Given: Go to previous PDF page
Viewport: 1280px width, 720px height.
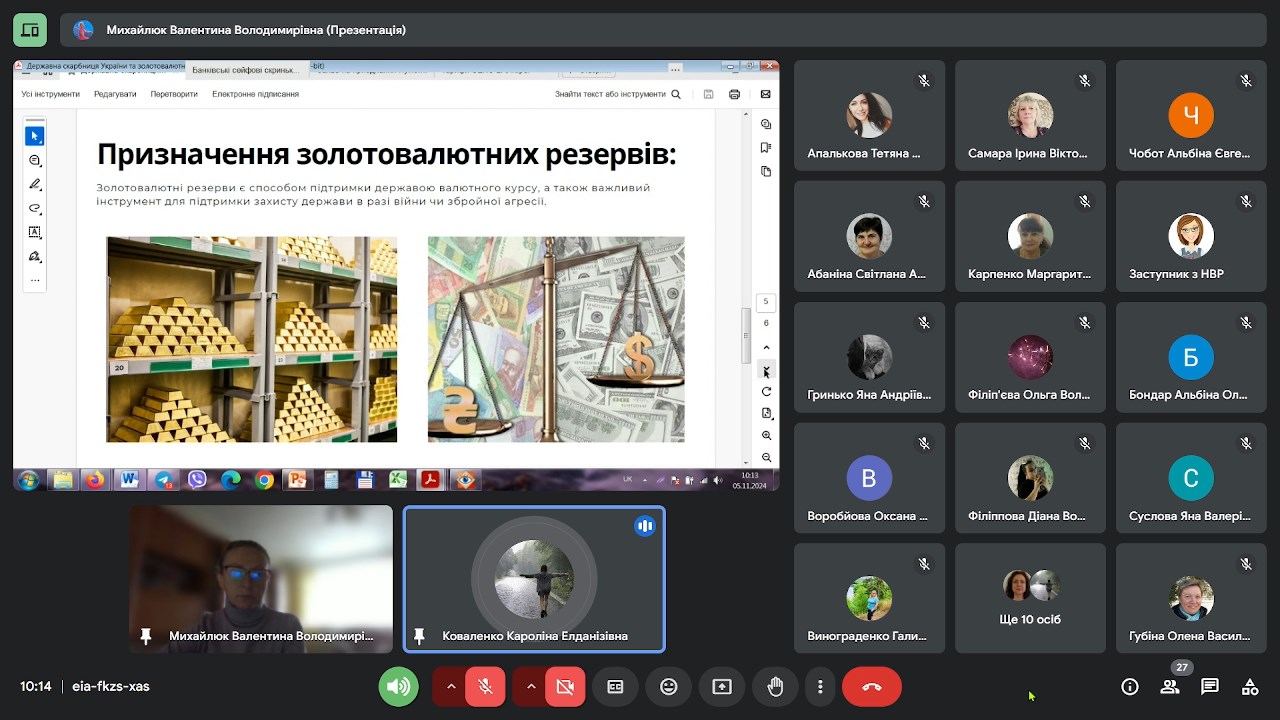Looking at the screenshot, I should coord(766,347).
